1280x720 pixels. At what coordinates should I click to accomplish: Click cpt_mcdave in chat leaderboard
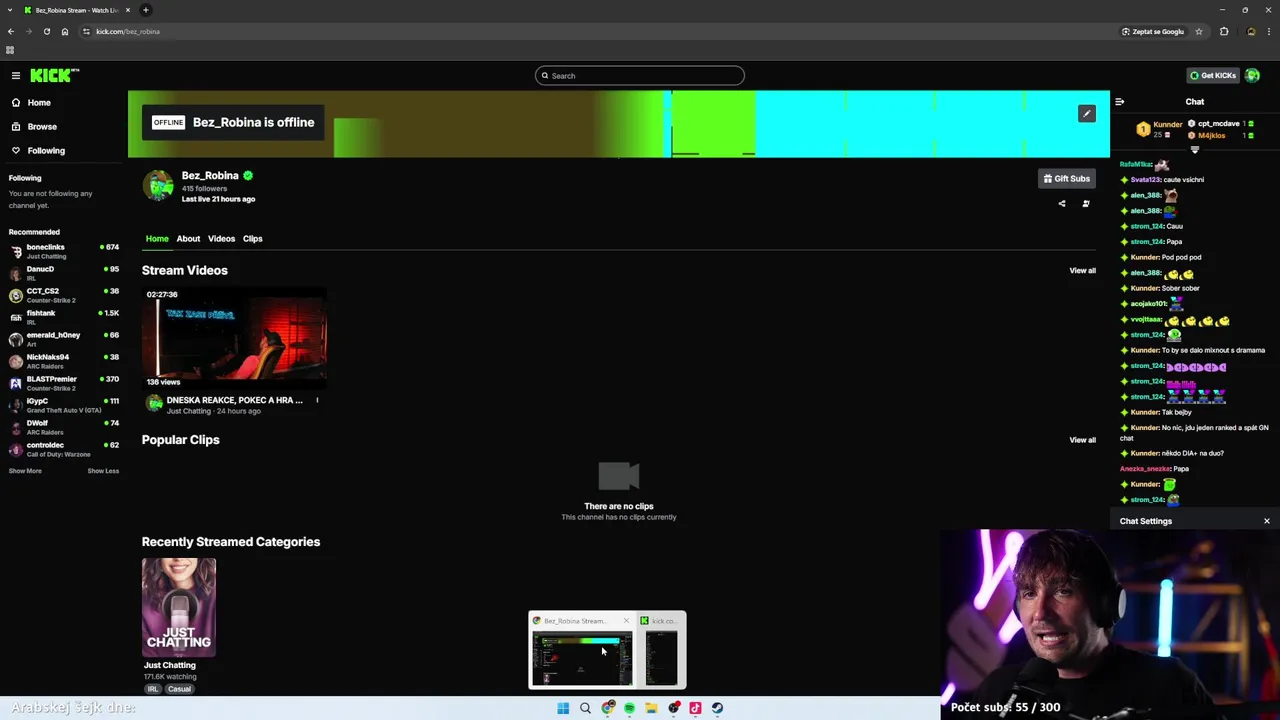click(1218, 124)
